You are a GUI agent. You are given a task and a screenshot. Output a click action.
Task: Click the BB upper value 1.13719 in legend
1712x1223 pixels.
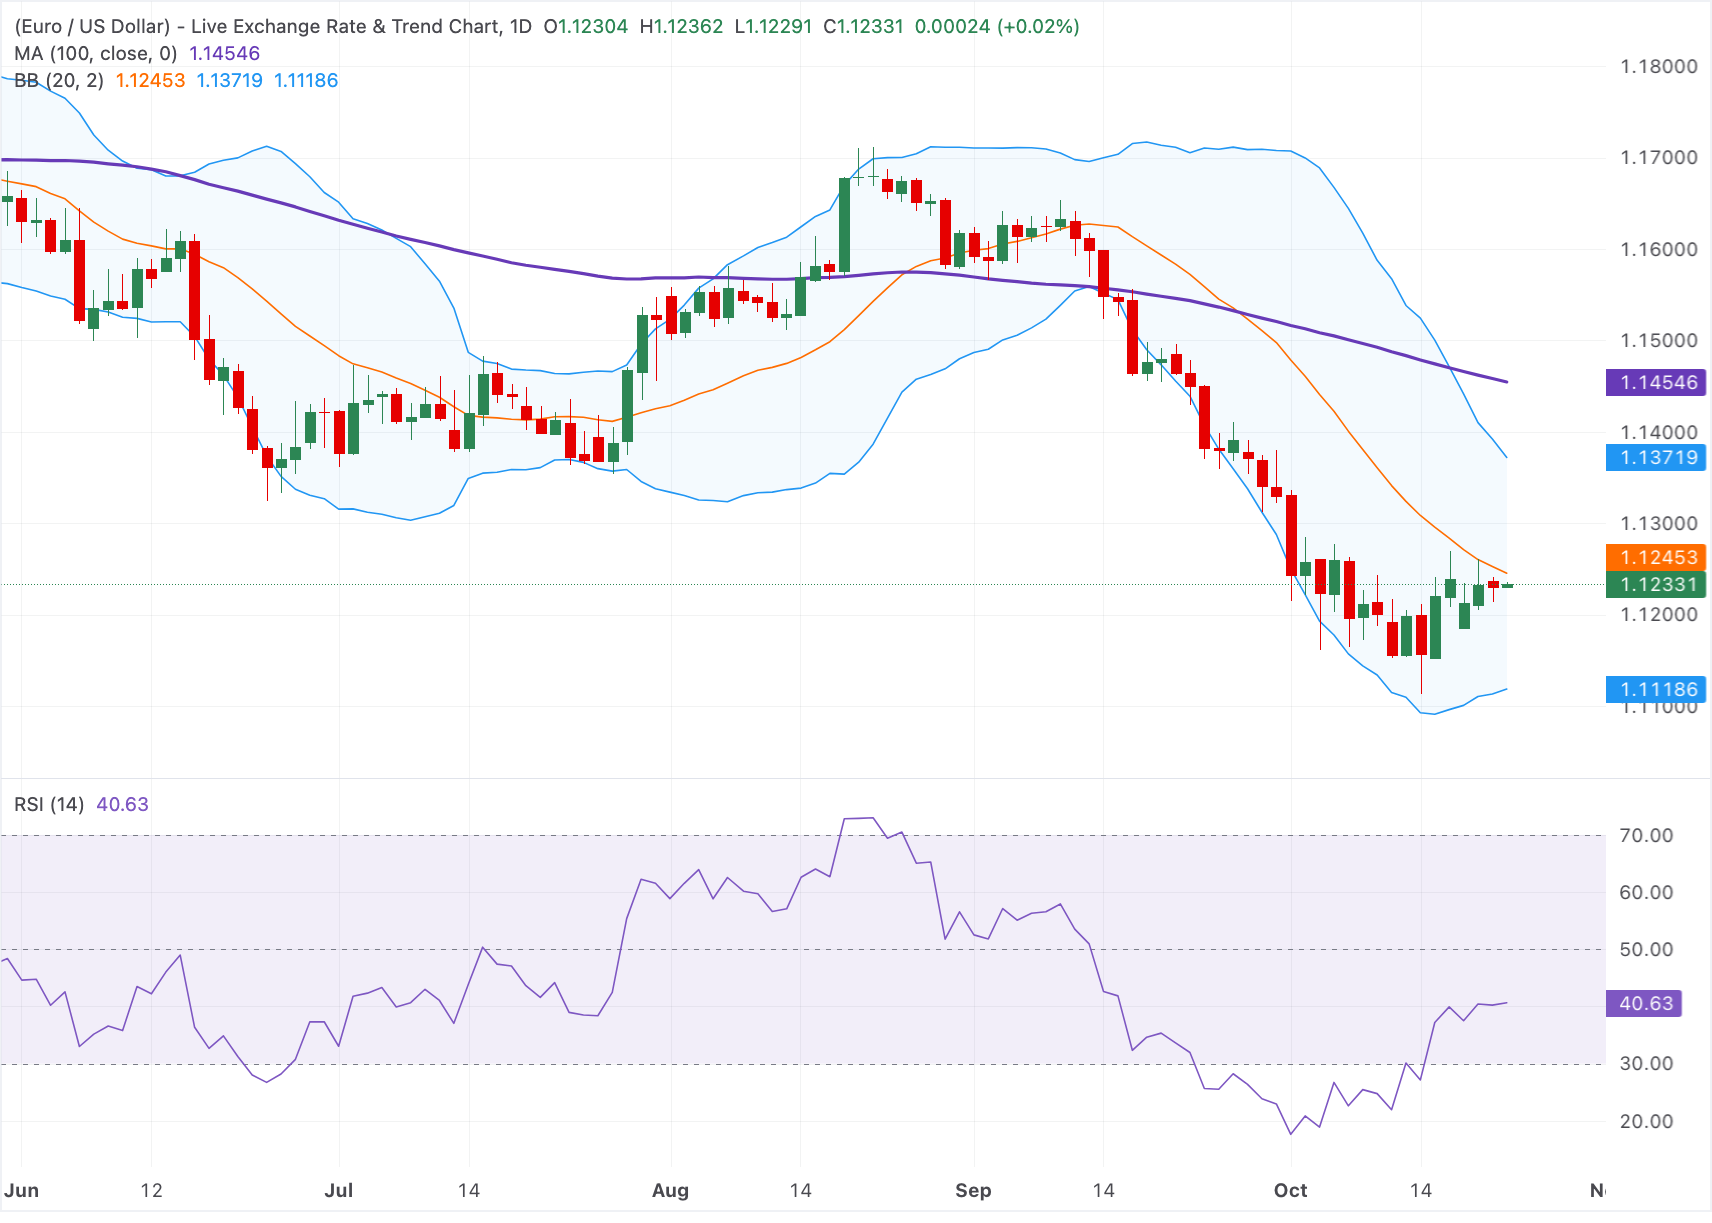(x=230, y=81)
